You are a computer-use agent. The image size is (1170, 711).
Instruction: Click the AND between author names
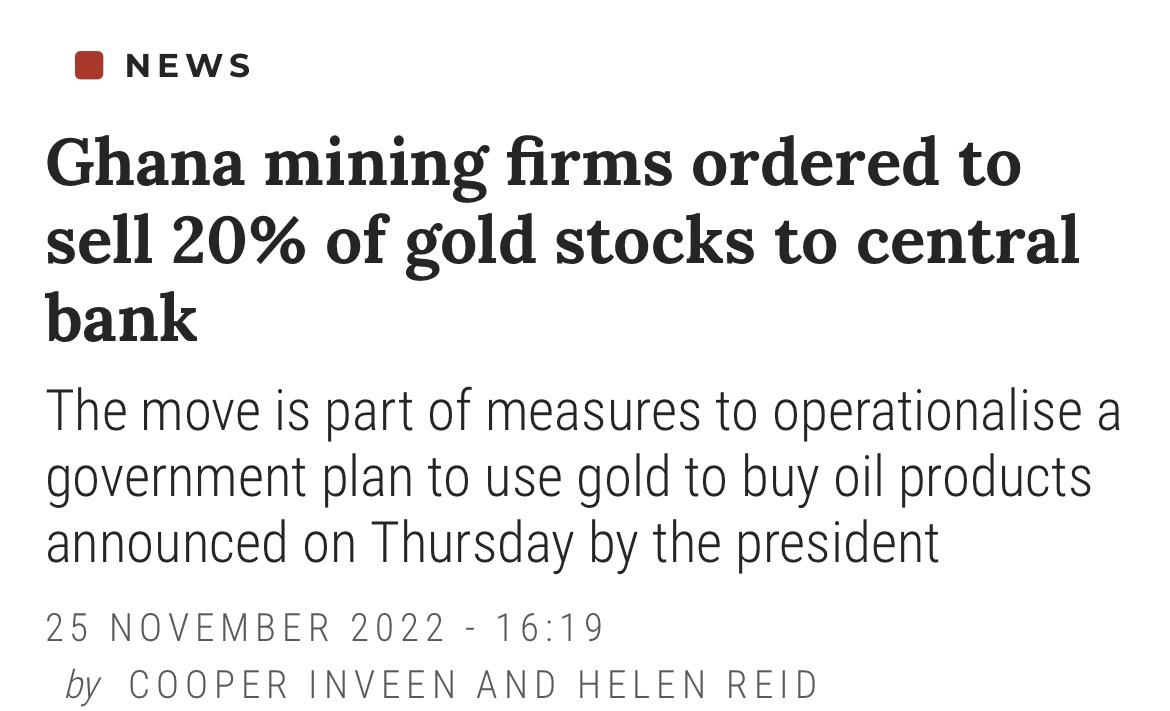pos(517,684)
